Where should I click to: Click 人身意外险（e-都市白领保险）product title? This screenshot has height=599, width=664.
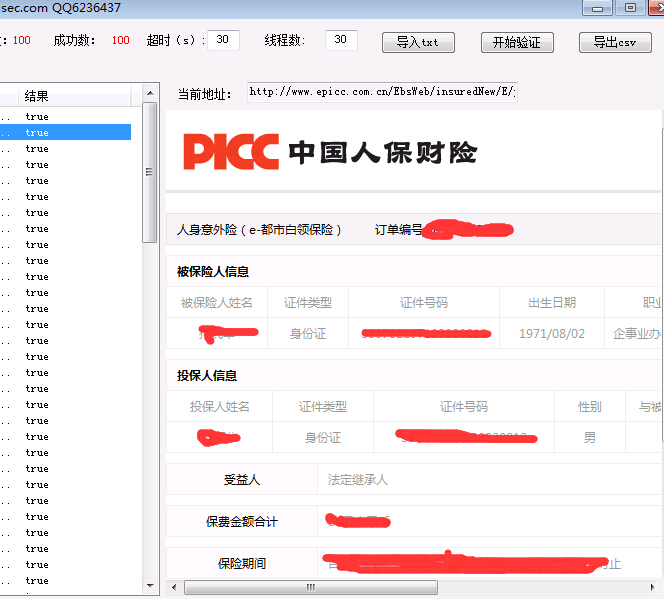259,230
